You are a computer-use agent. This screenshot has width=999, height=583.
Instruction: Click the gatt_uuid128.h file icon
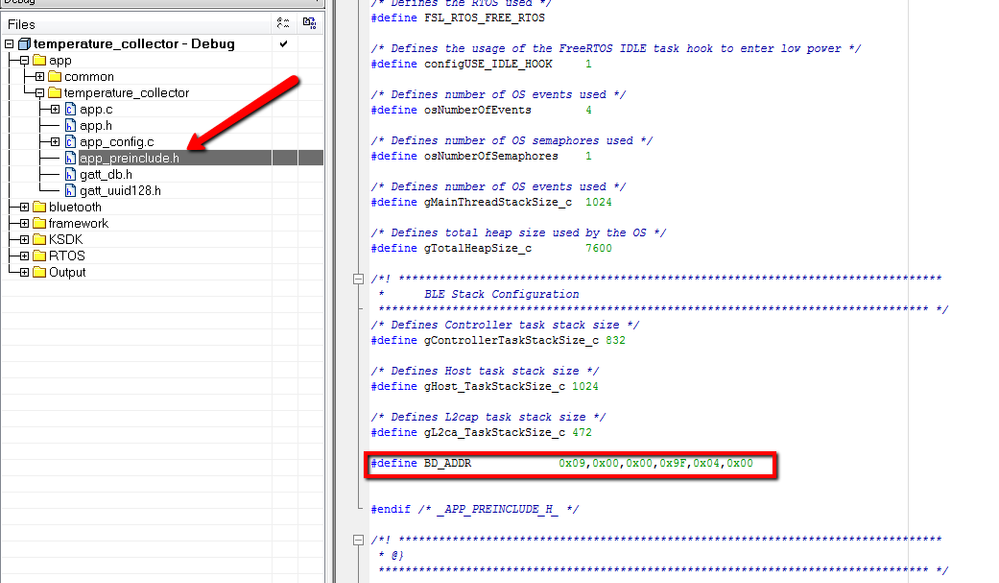(x=71, y=191)
